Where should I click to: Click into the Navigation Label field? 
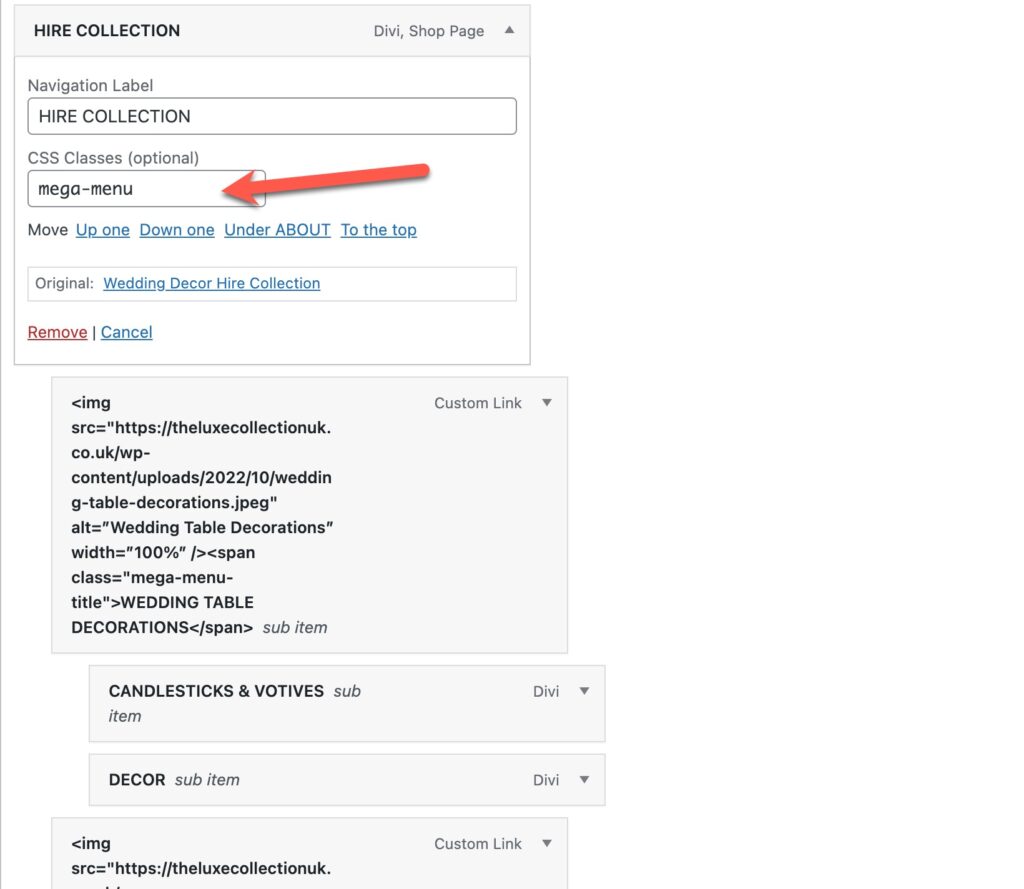(x=271, y=116)
